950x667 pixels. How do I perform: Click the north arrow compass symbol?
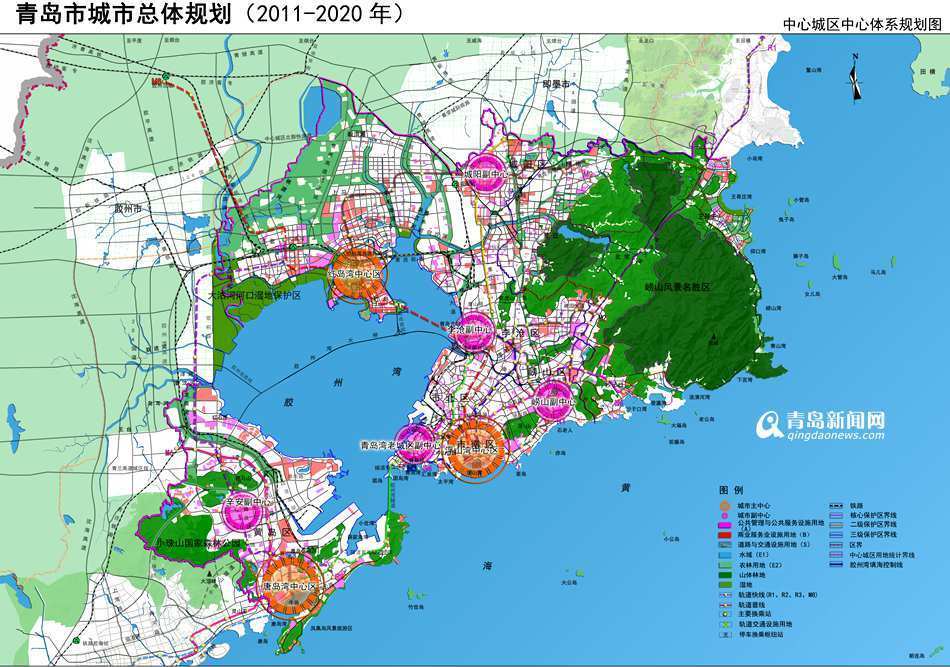coord(854,83)
